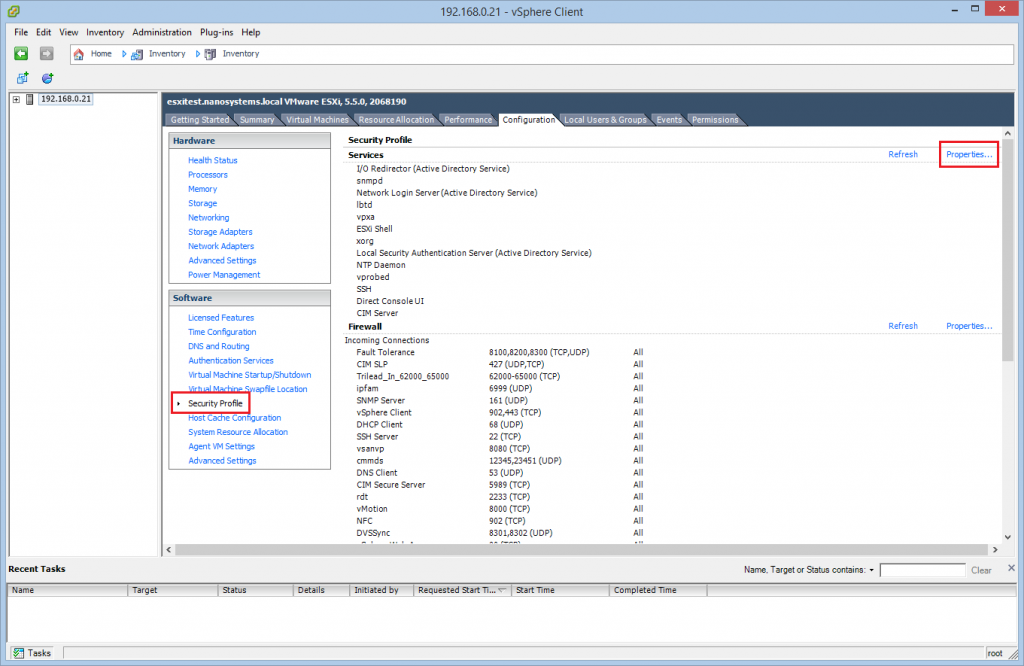
Task: Open the Administration menu
Action: tap(161, 32)
